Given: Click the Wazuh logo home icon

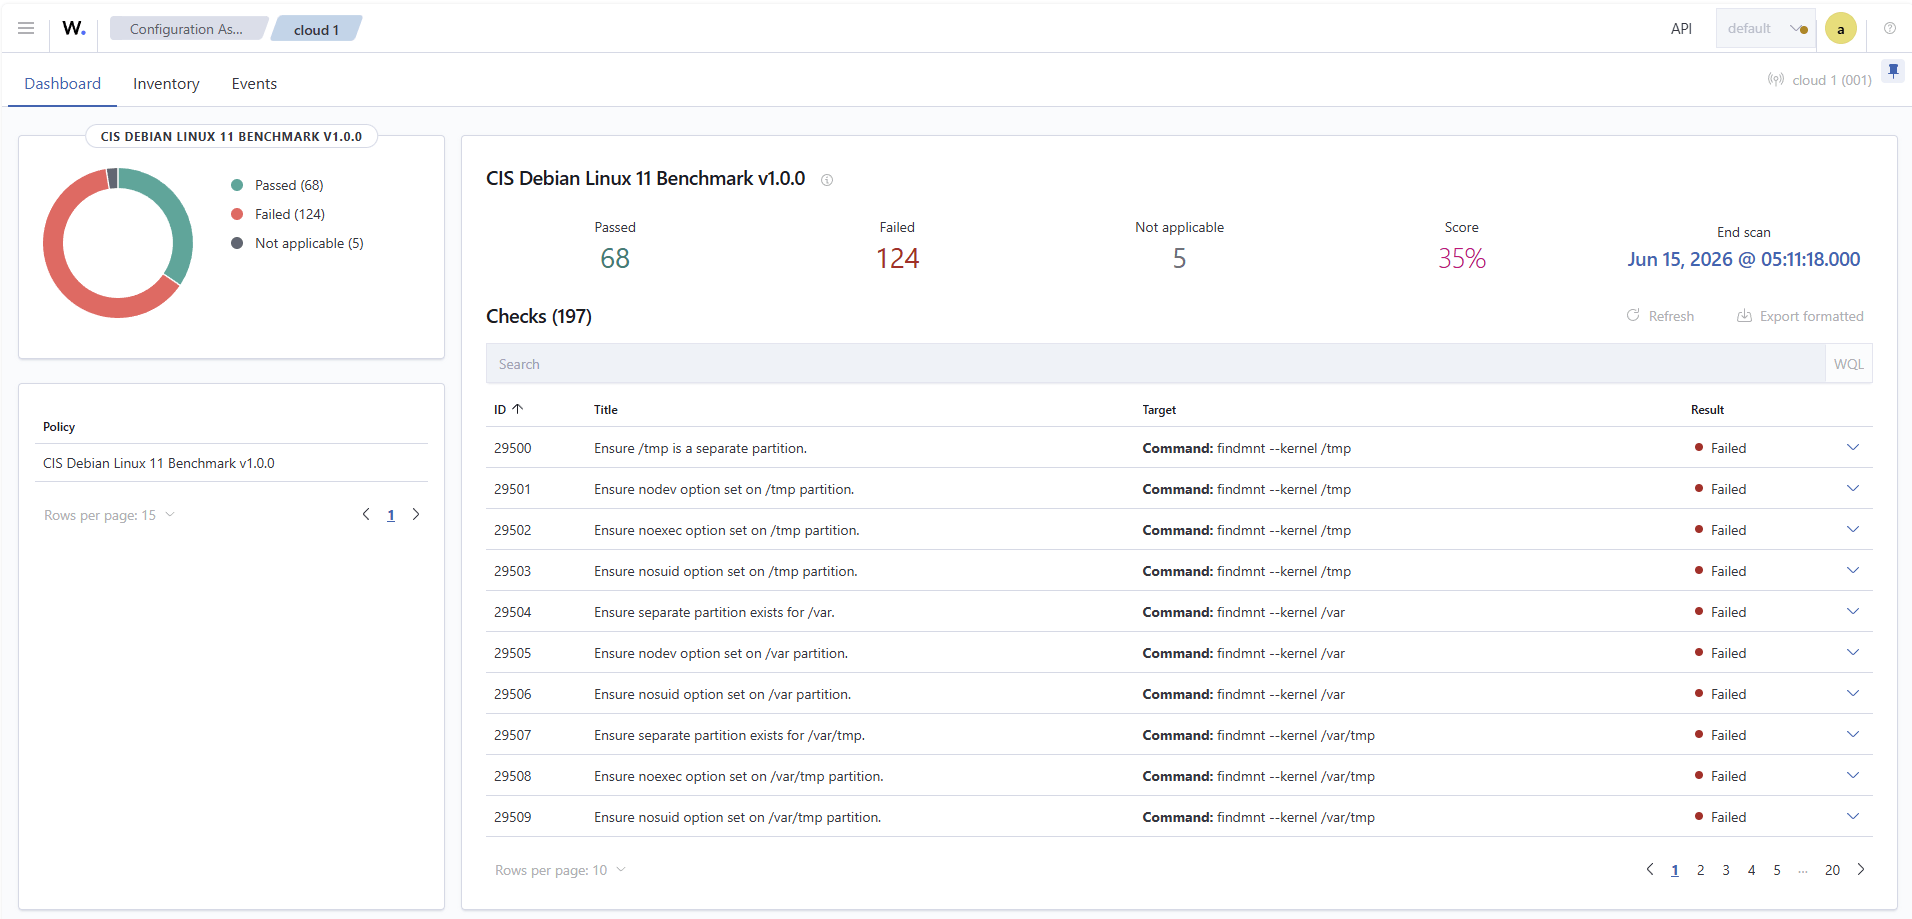Looking at the screenshot, I should coord(74,28).
